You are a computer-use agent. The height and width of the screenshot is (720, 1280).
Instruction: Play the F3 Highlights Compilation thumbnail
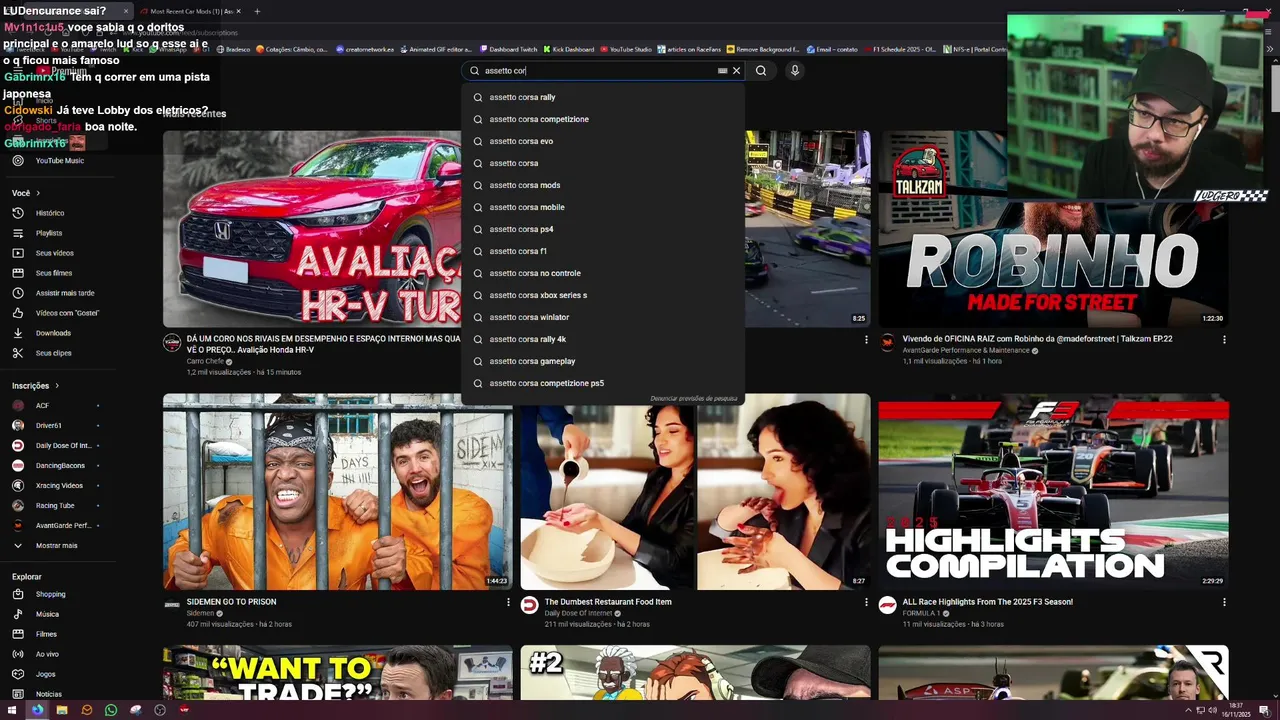1053,491
